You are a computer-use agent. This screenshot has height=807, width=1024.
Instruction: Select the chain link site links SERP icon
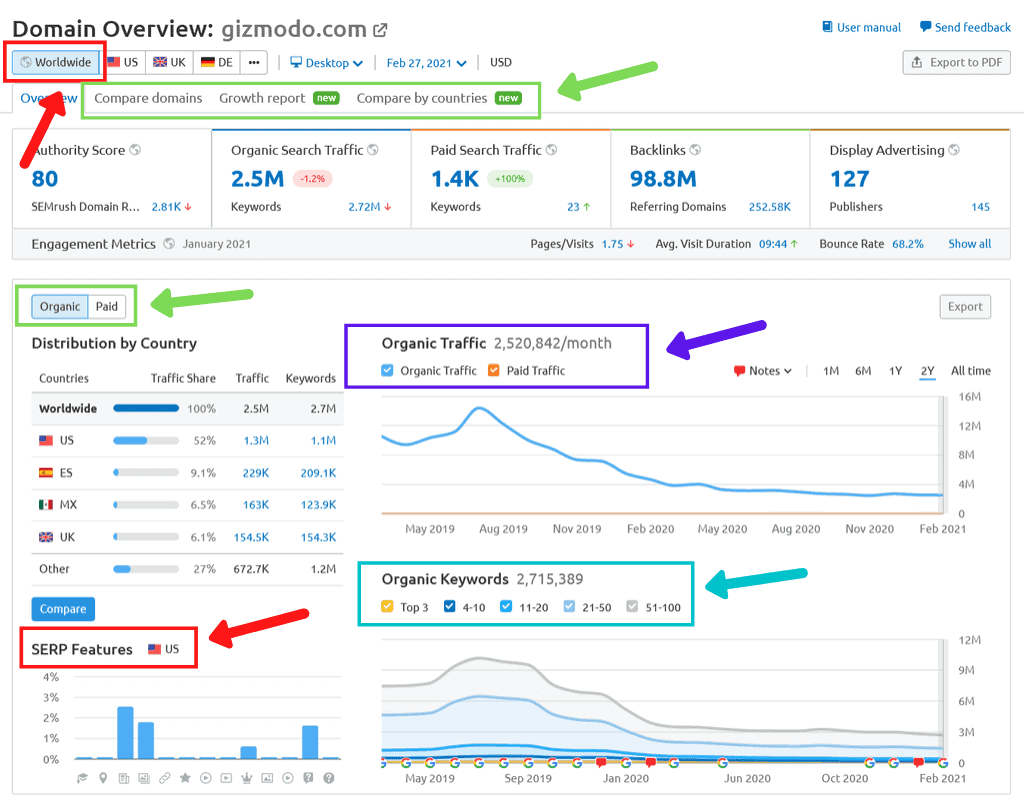[x=165, y=778]
